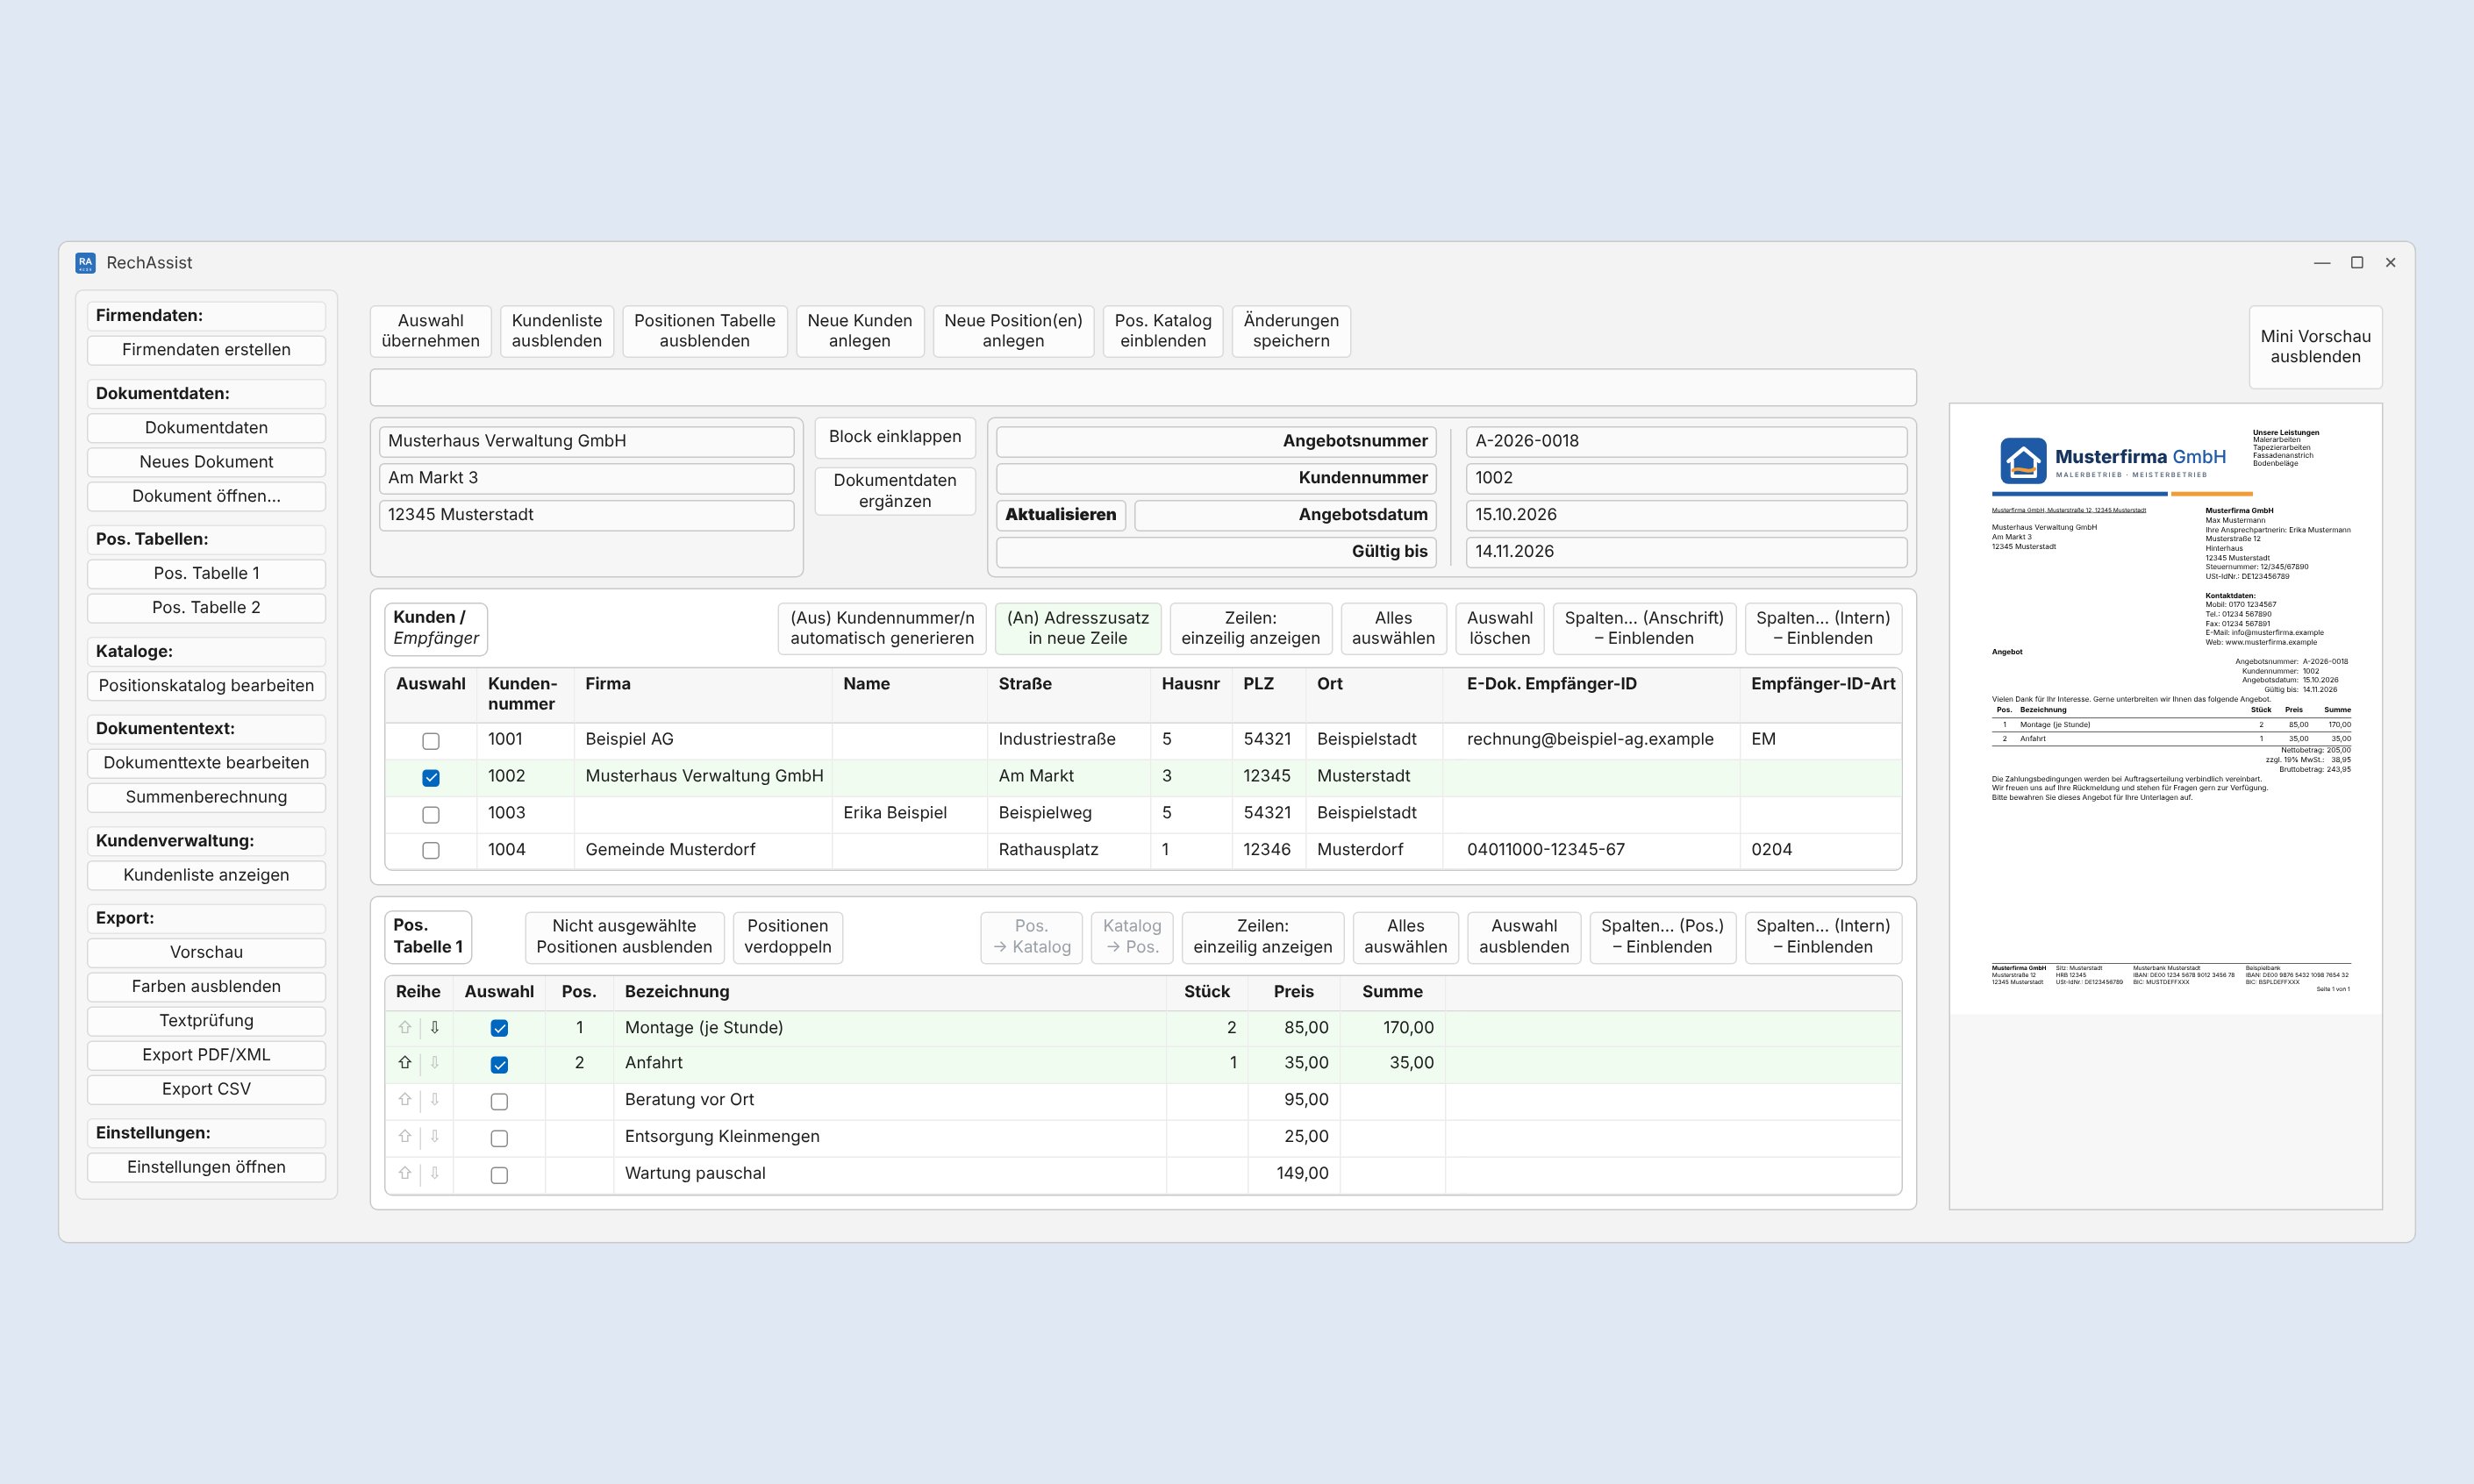The height and width of the screenshot is (1484, 2474).
Task: Click Dokumentdaten ergänzen button
Action: [895, 491]
